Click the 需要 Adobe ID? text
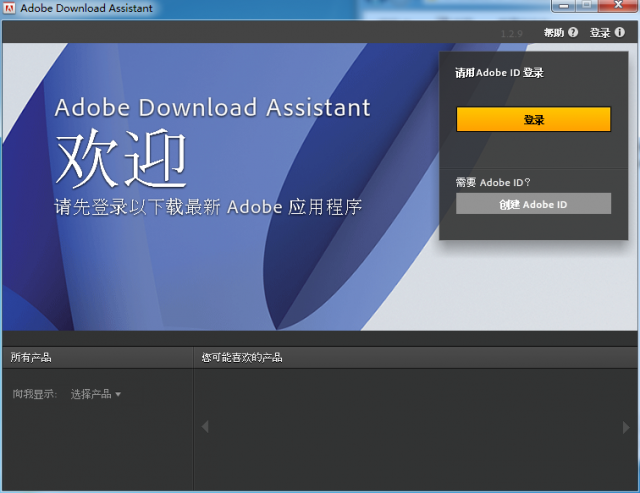 pos(493,182)
